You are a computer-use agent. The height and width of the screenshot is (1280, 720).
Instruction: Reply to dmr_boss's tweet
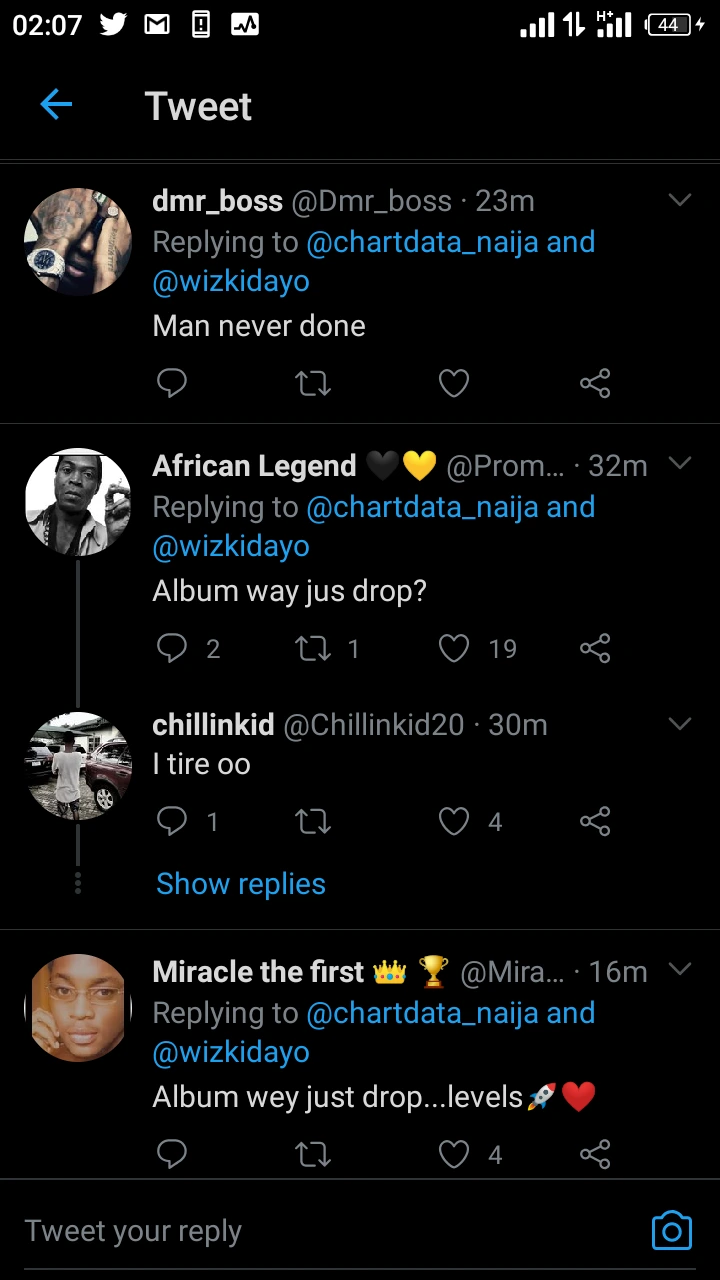coord(172,383)
